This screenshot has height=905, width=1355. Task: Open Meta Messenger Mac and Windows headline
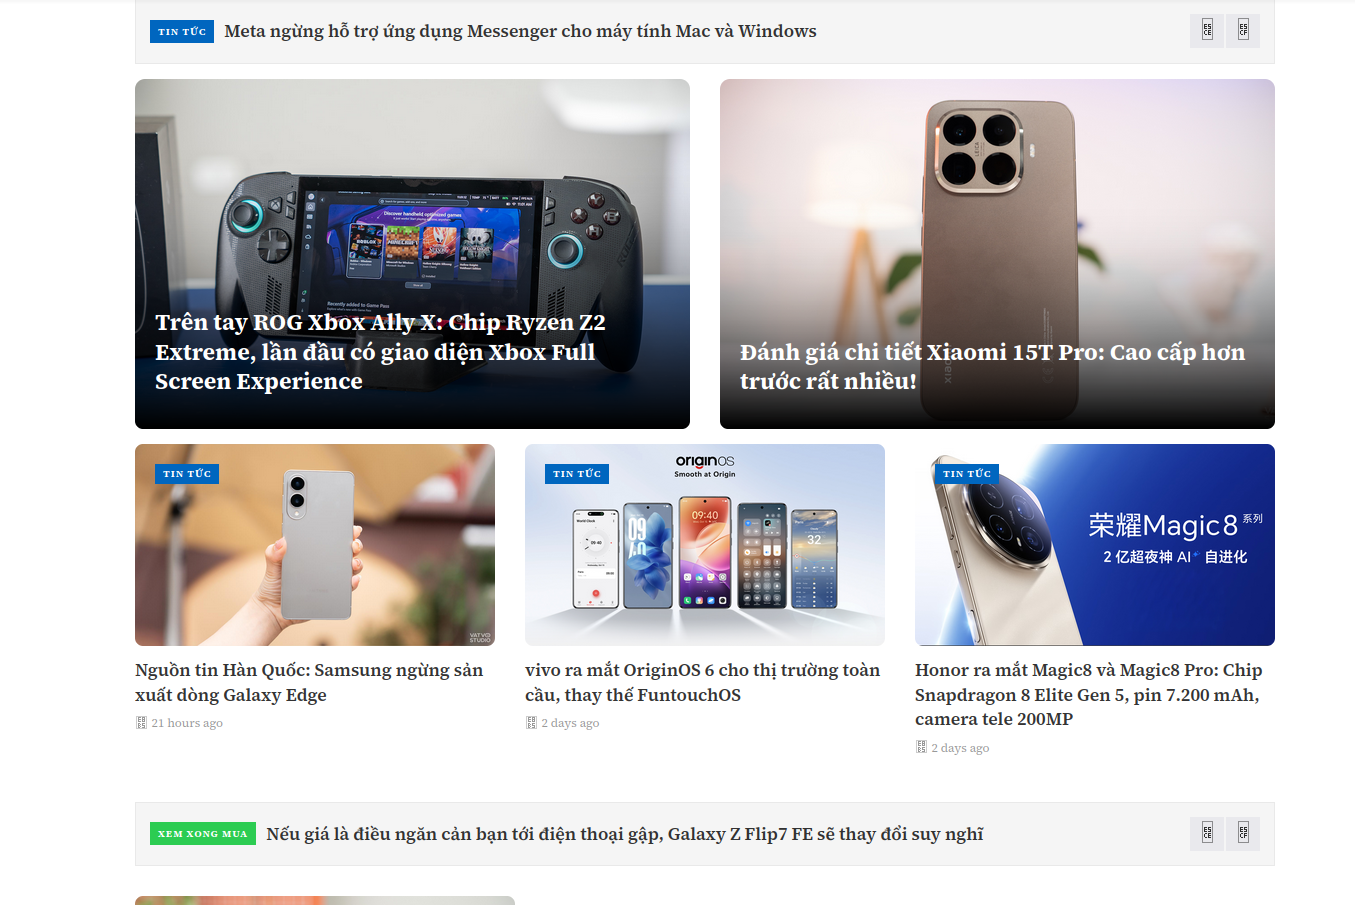tap(520, 31)
